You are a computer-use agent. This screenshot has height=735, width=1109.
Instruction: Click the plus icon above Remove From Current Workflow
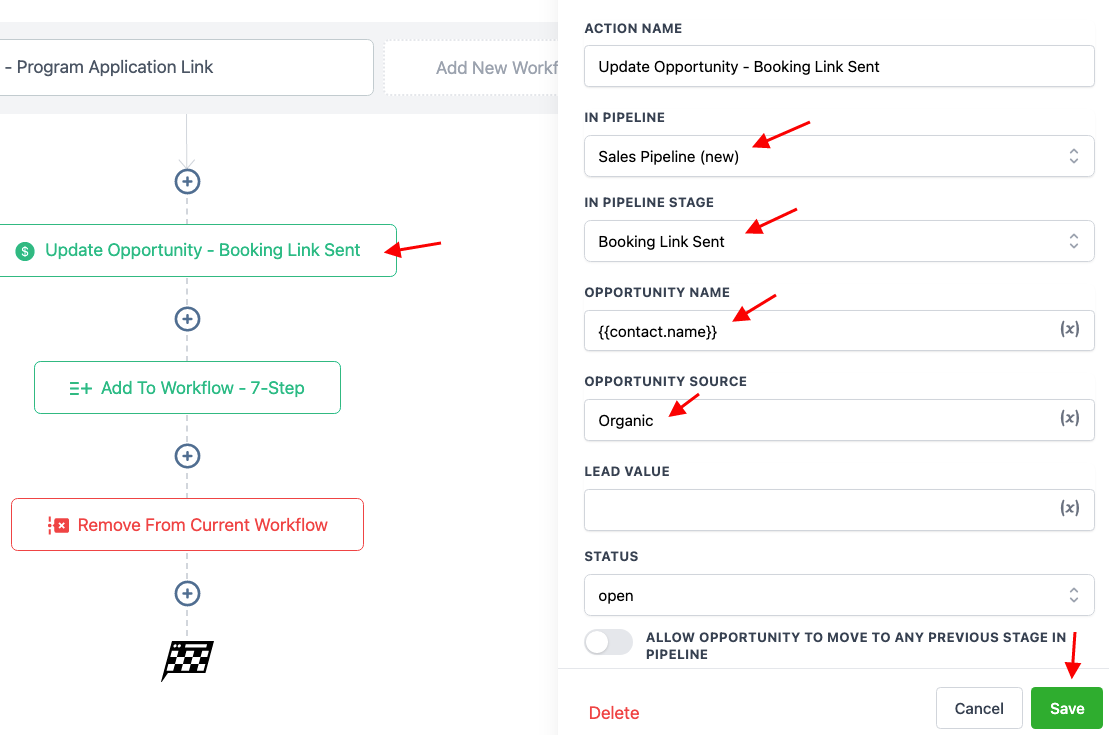coord(187,456)
